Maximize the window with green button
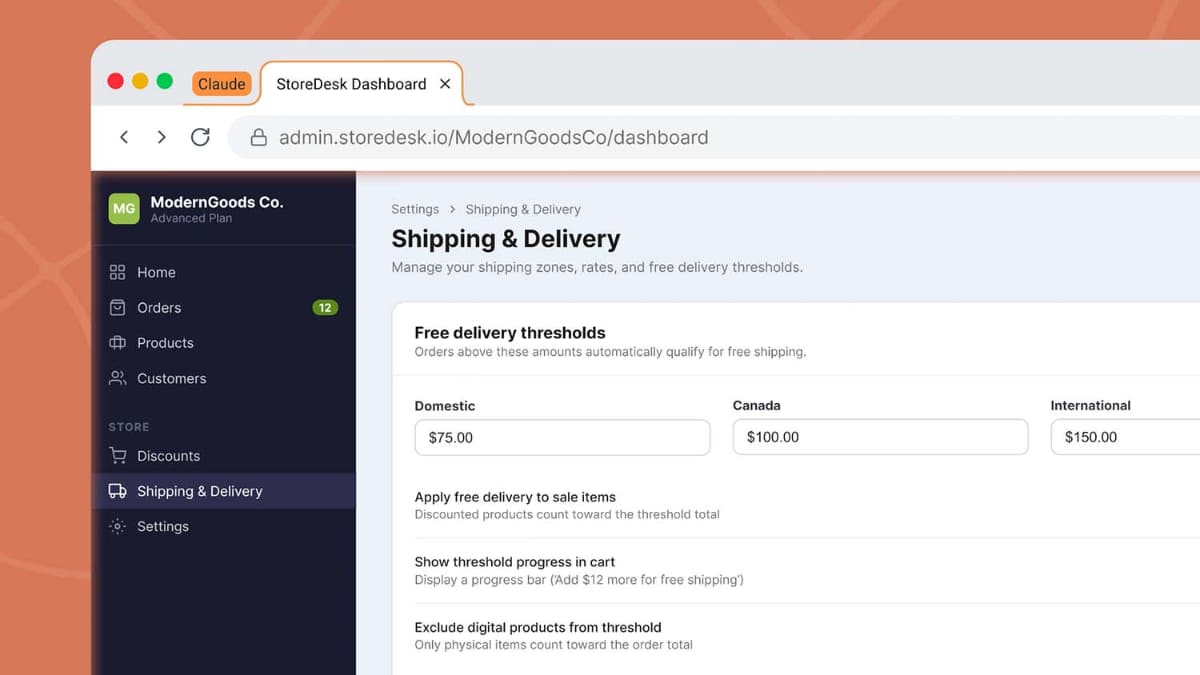 coord(165,82)
